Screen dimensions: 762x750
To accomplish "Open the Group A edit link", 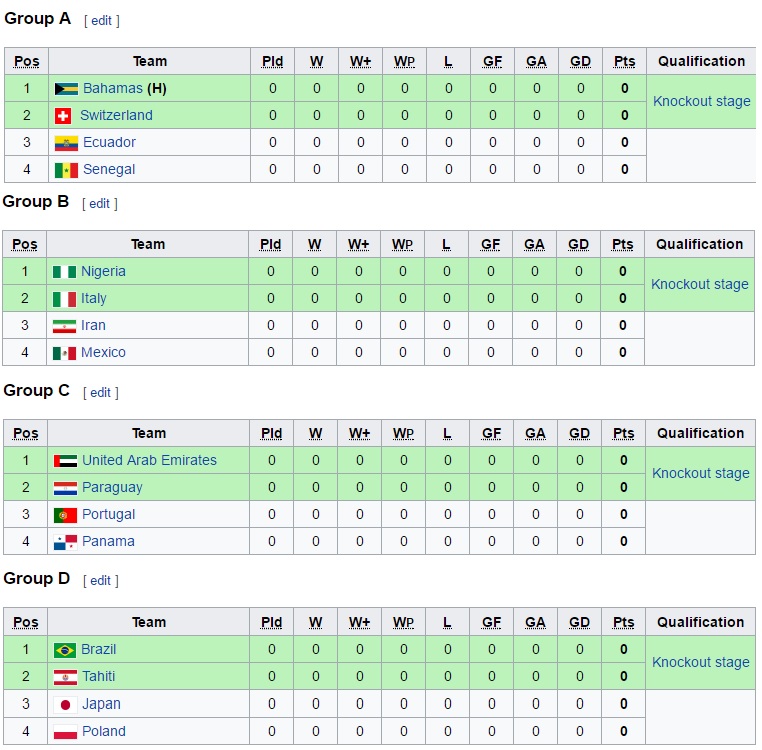I will [101, 21].
